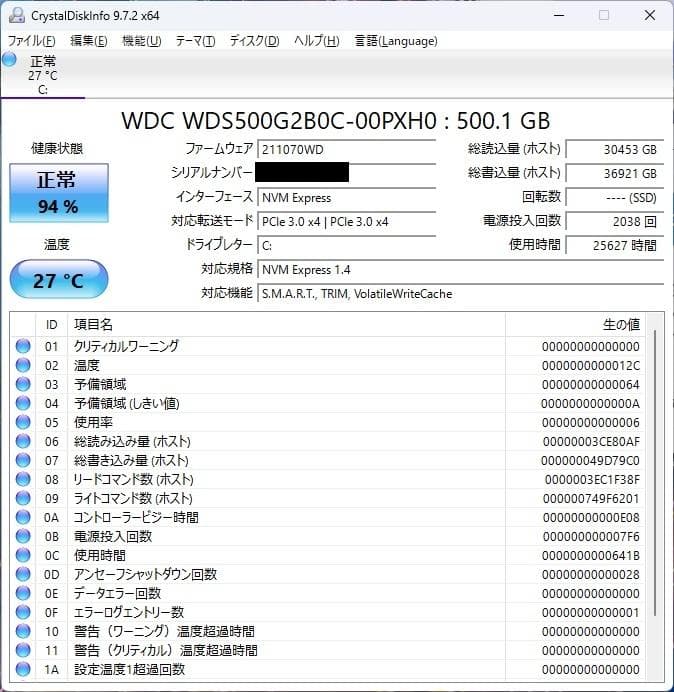
Task: Click total host reads value 30453 GB
Action: (x=614, y=149)
